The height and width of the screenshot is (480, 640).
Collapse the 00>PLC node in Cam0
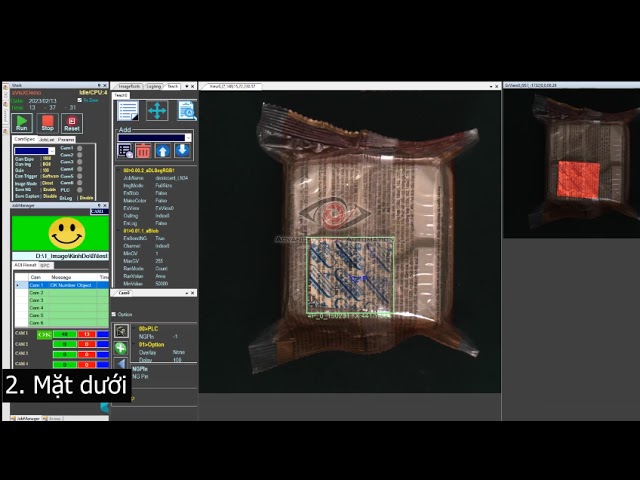[134, 329]
